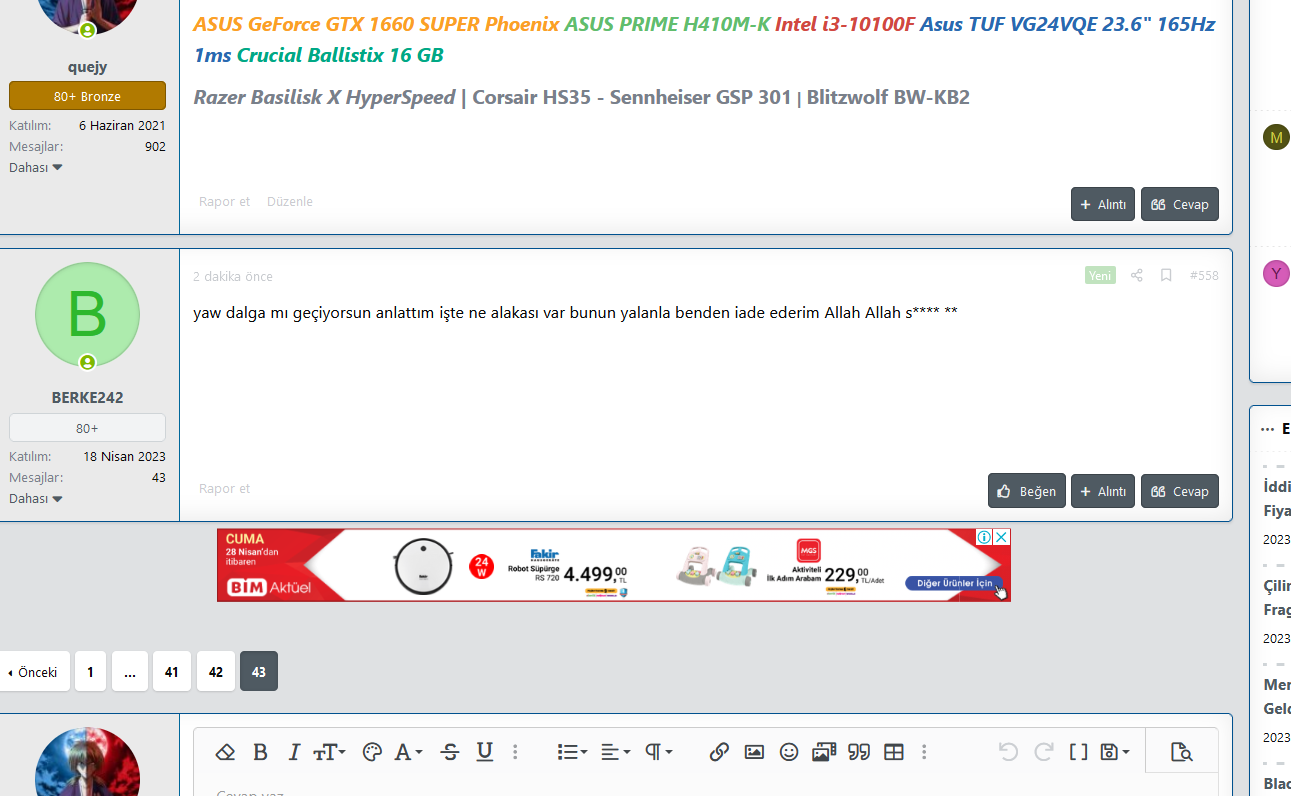Open the text color palette
The image size is (1291, 796).
pos(372,752)
